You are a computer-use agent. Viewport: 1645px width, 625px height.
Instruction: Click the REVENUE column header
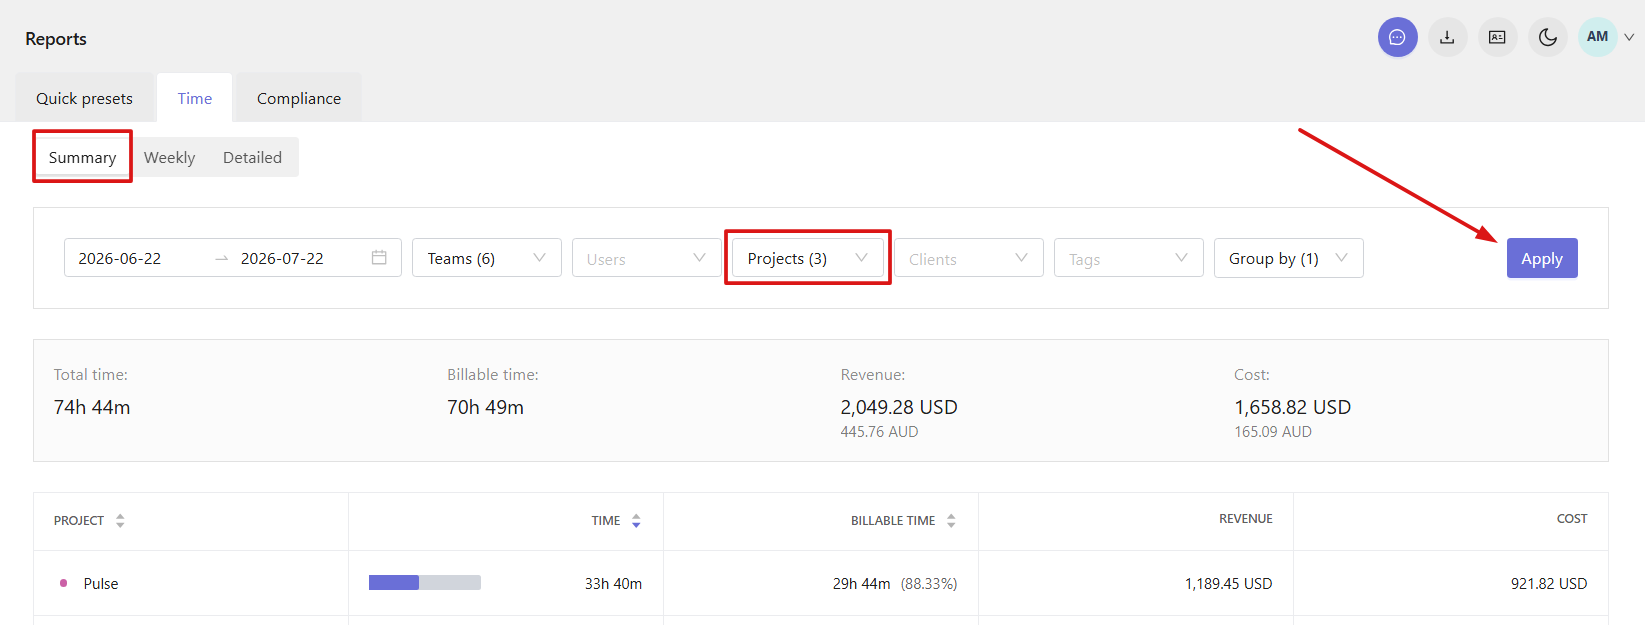(1246, 519)
